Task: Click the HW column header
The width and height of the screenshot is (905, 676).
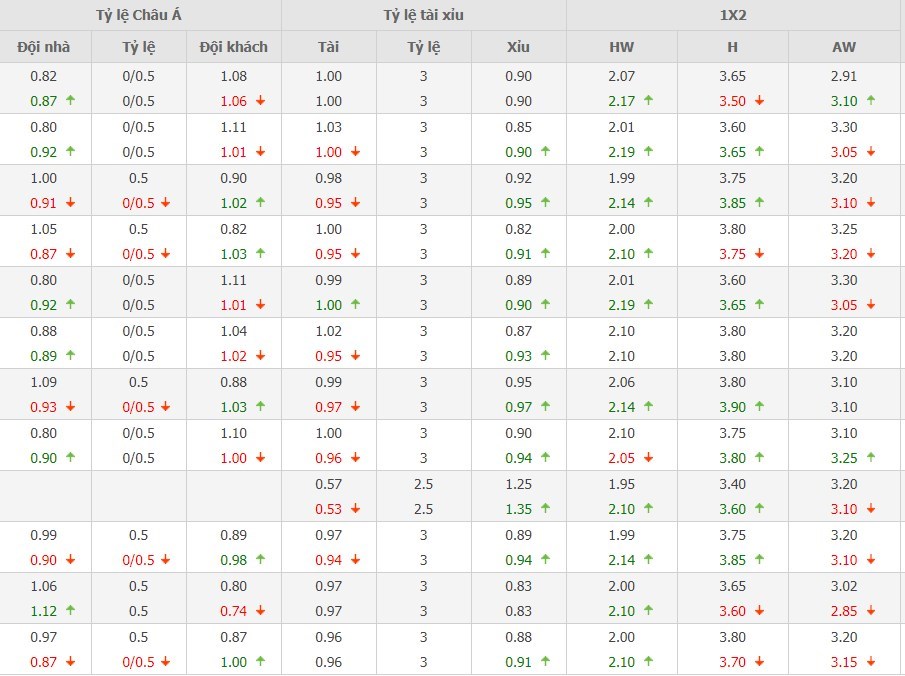Action: [621, 47]
